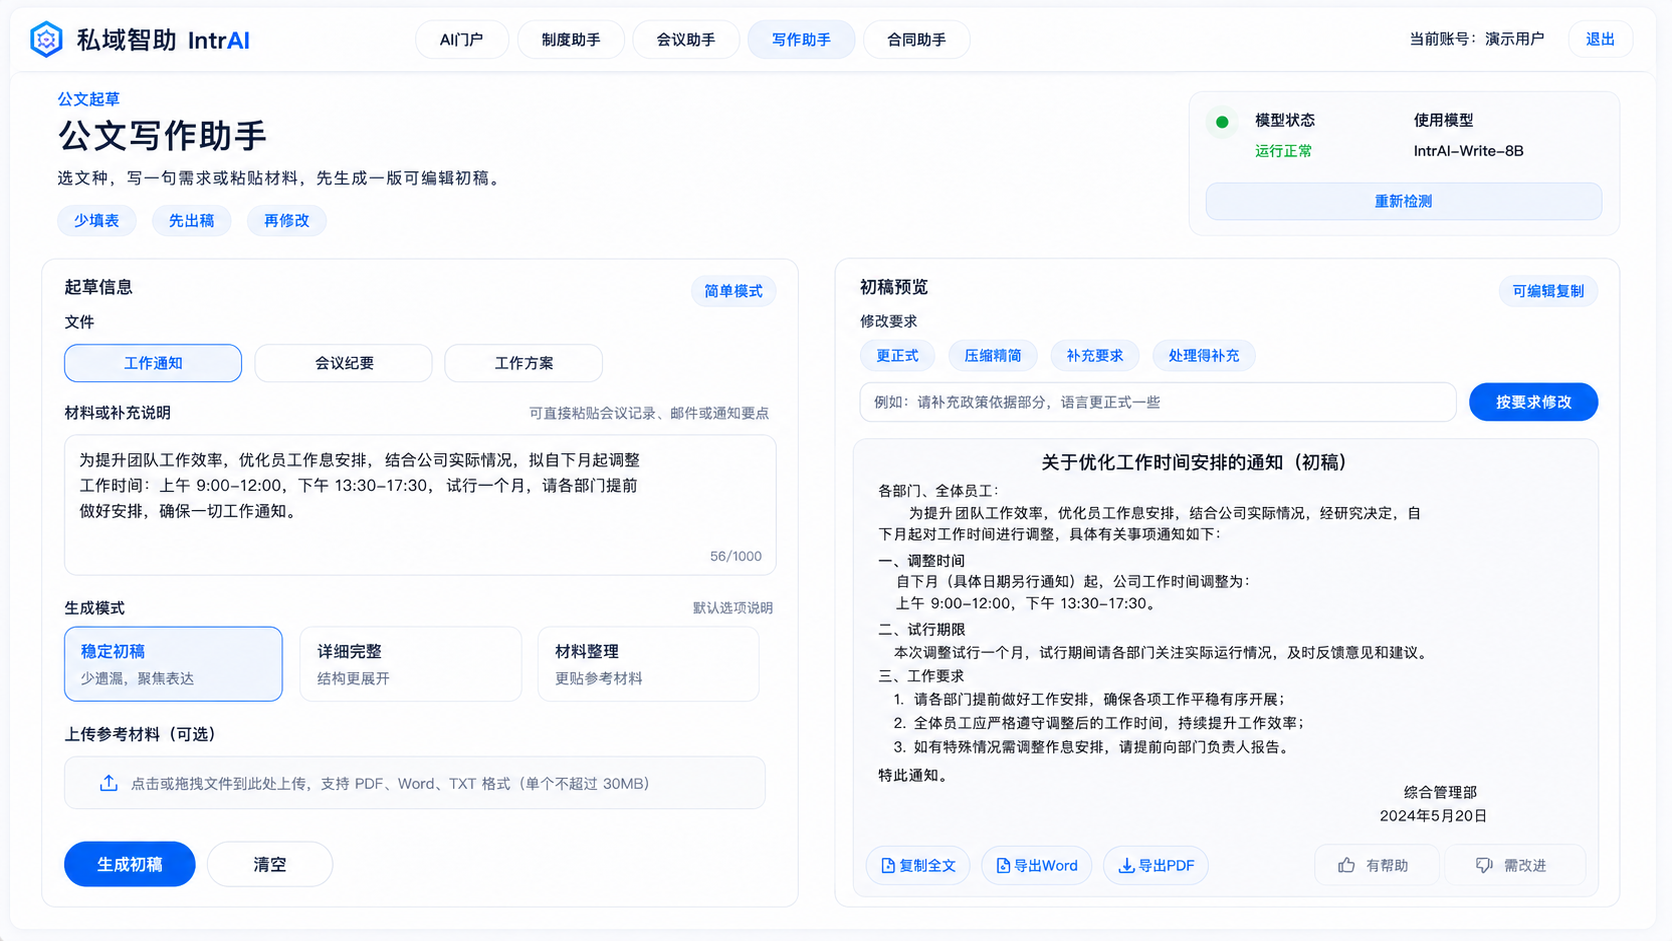Click the 清空 button
The height and width of the screenshot is (941, 1672).
pyautogui.click(x=270, y=864)
